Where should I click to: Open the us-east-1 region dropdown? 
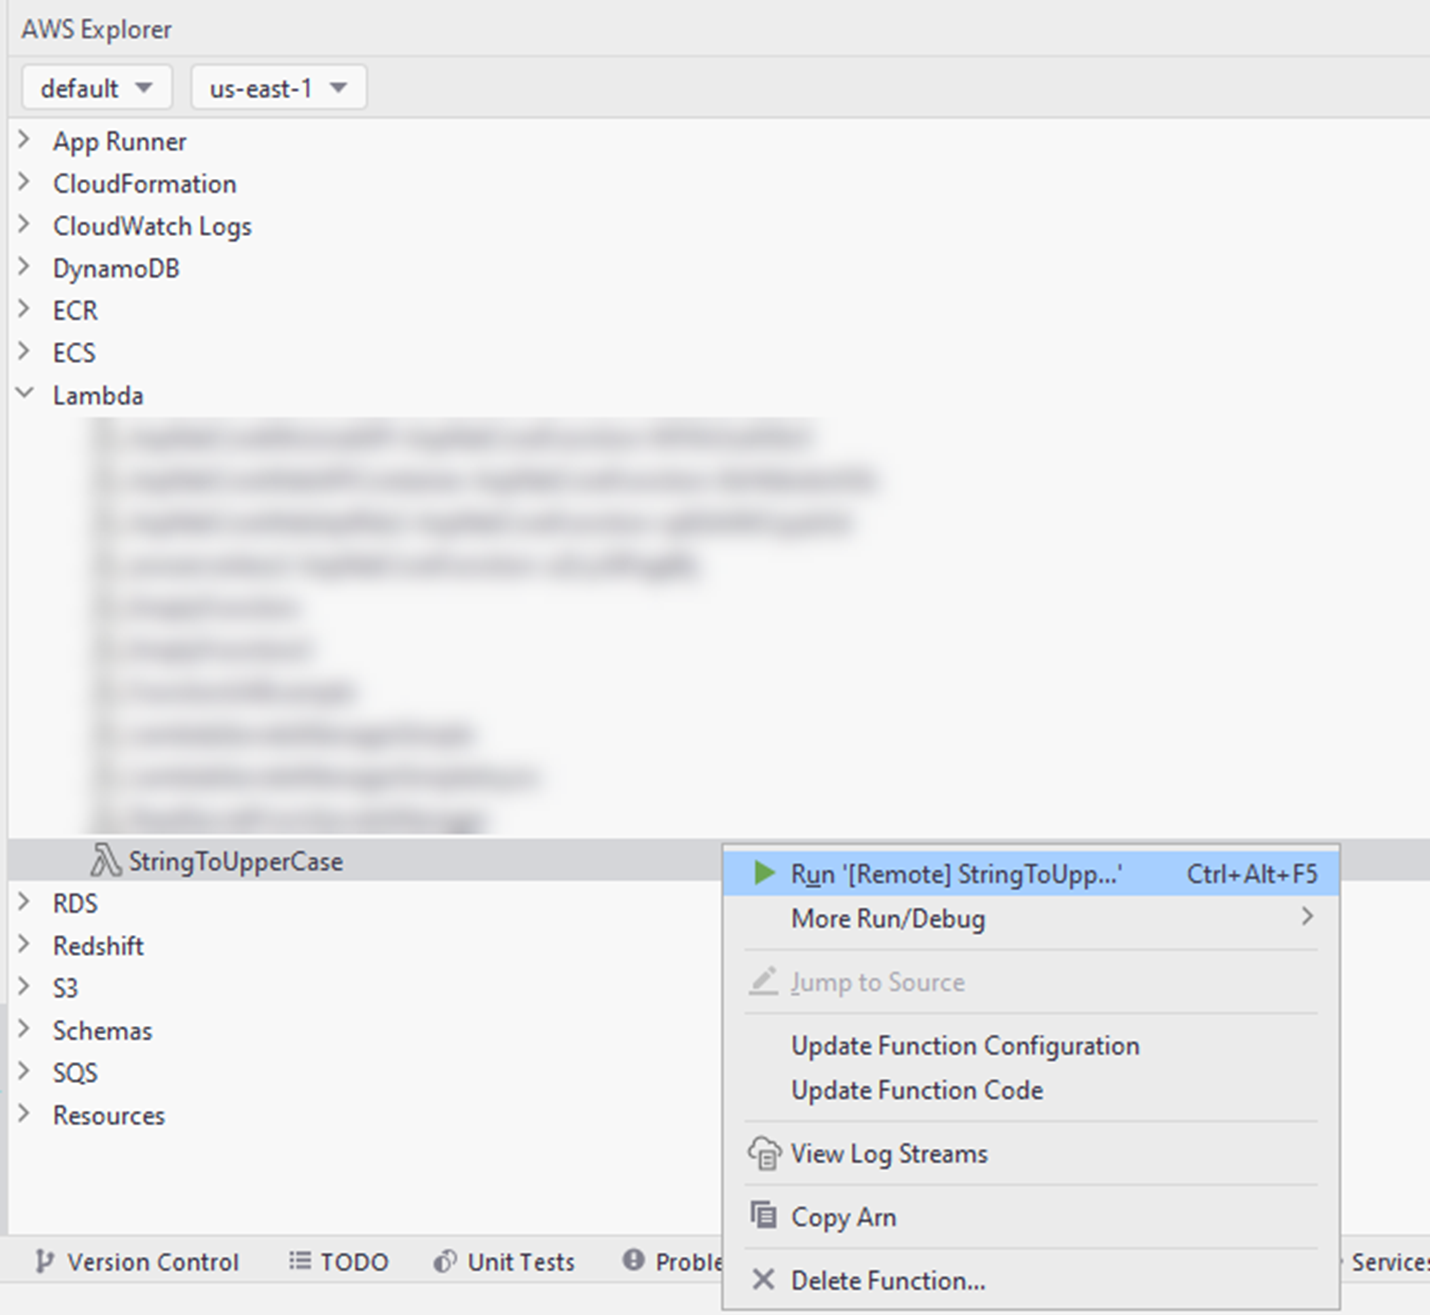(x=278, y=88)
